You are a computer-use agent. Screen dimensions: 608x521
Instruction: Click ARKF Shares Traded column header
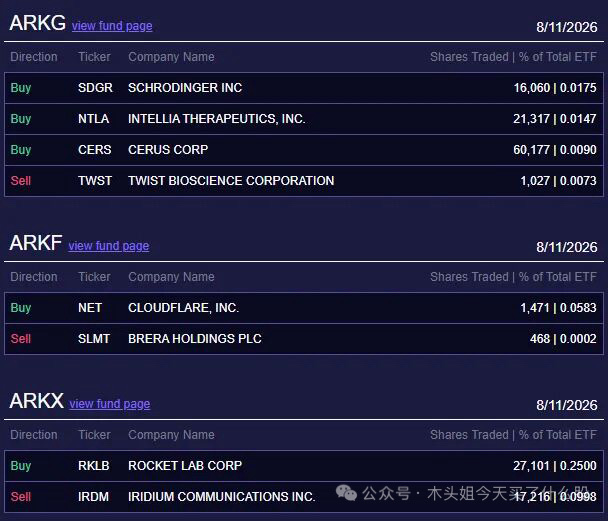(x=513, y=277)
